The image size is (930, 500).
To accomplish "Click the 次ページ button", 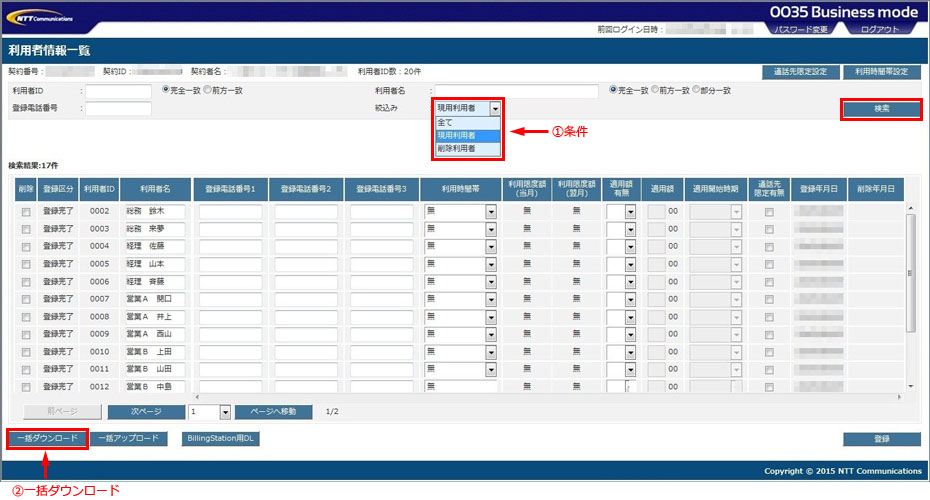I will point(146,411).
